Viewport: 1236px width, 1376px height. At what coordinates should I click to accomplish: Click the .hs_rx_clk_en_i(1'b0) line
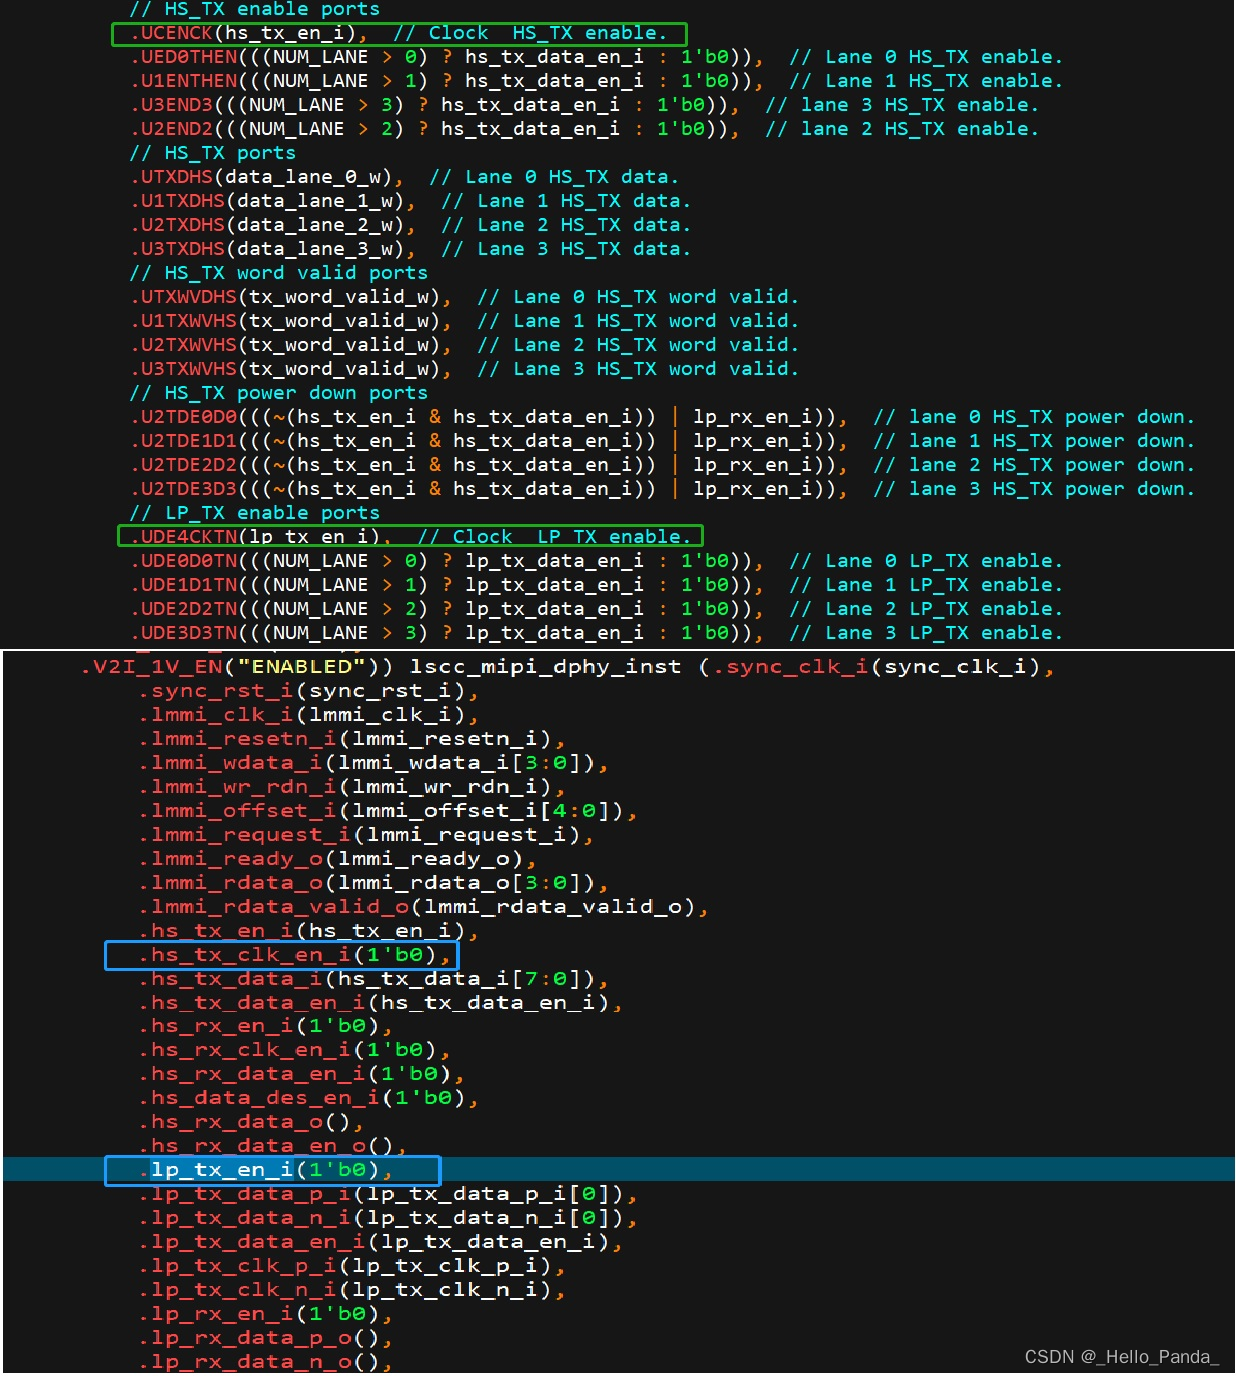pos(294,1050)
